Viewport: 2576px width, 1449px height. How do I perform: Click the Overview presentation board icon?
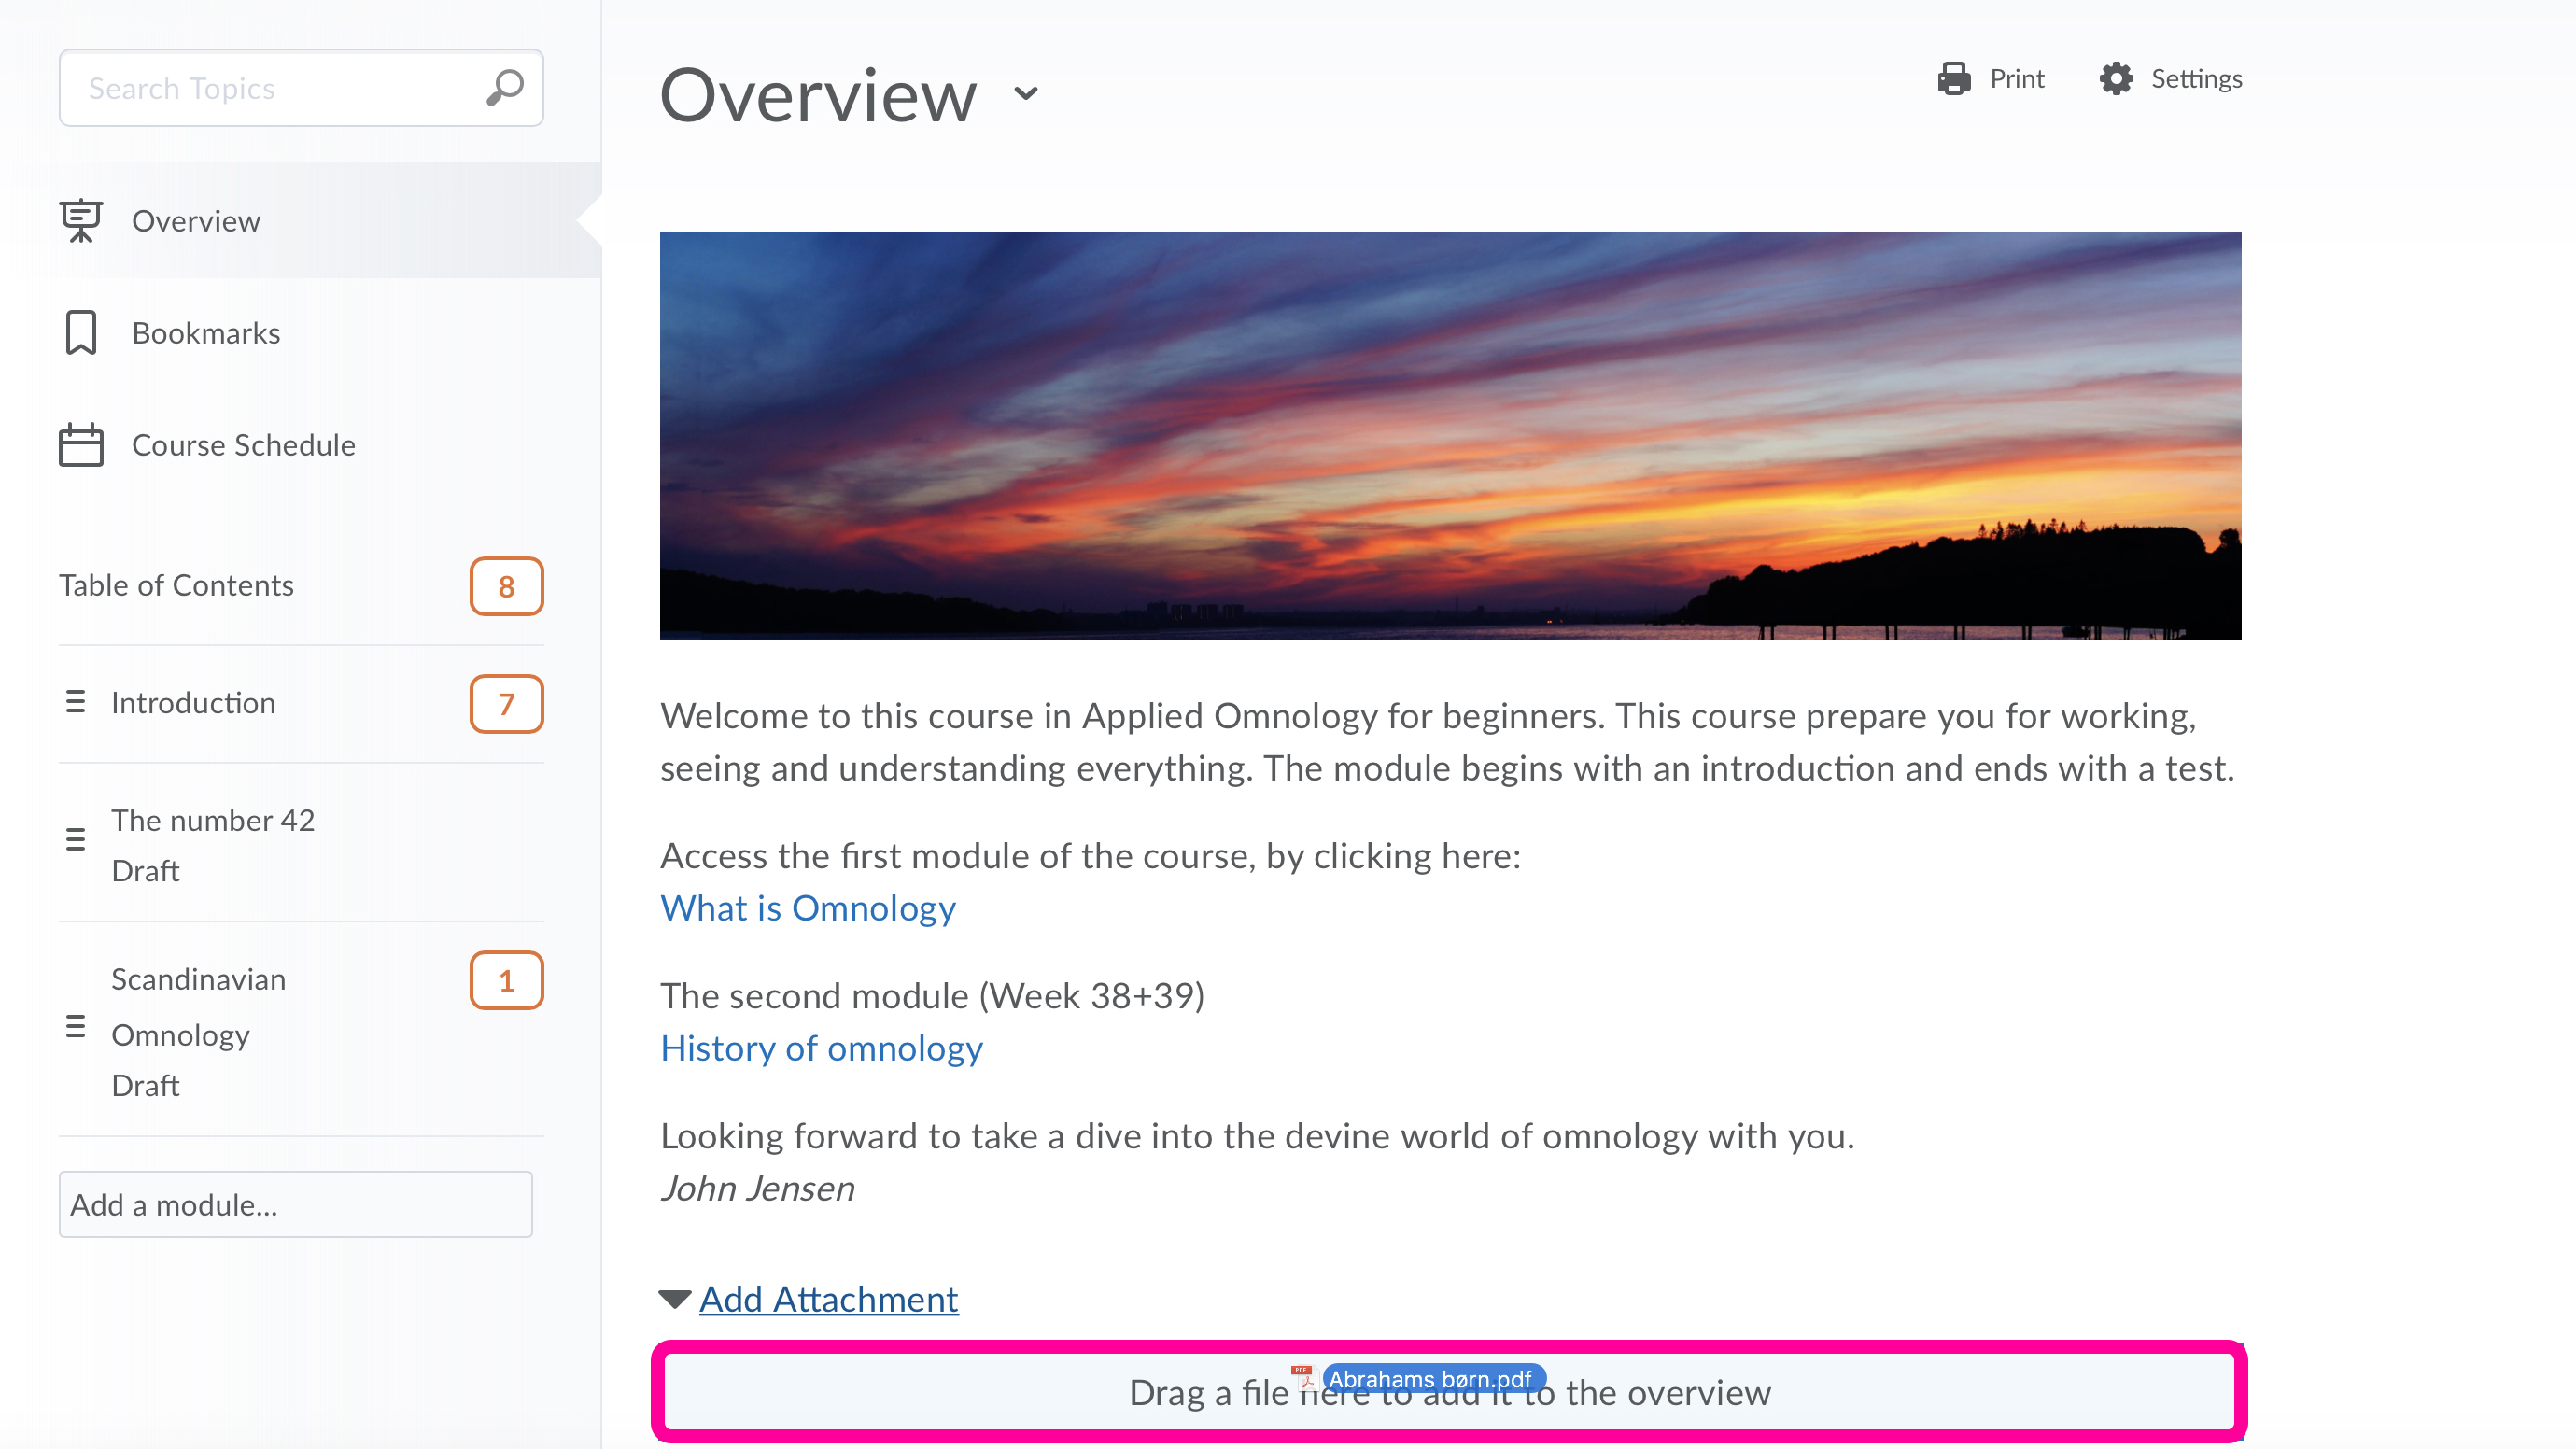[x=81, y=220]
